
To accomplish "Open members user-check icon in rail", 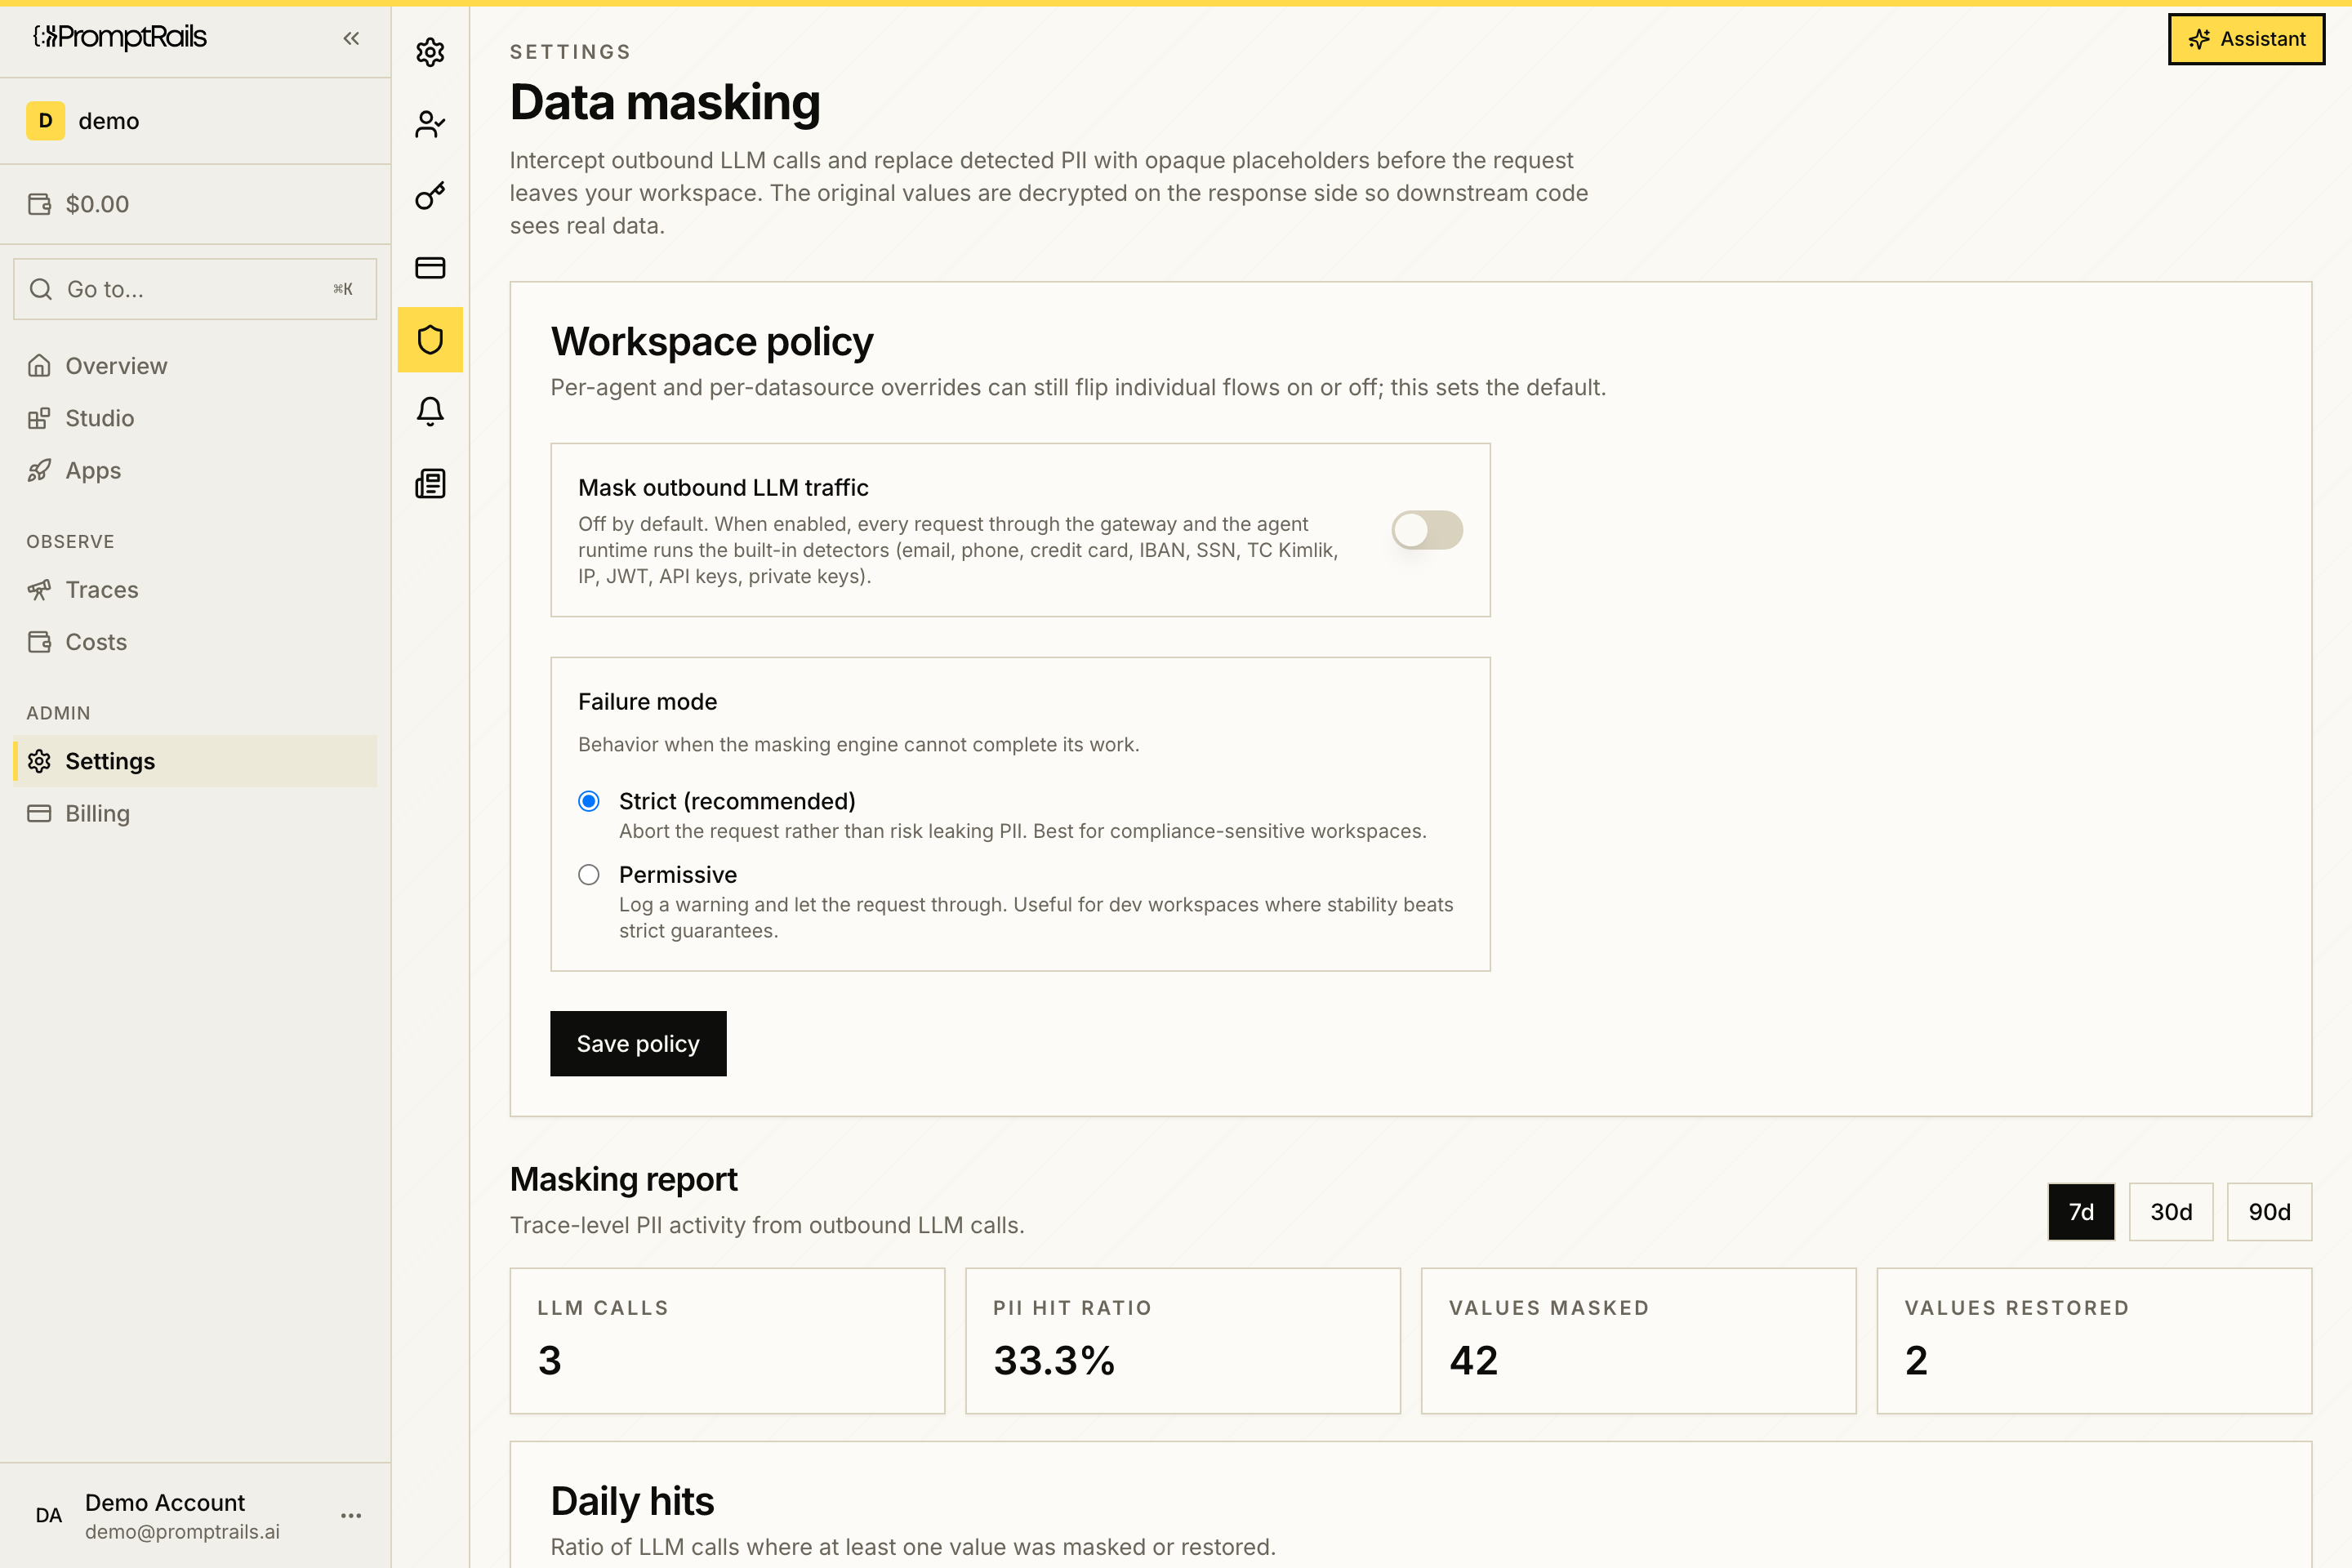I will pyautogui.click(x=430, y=124).
